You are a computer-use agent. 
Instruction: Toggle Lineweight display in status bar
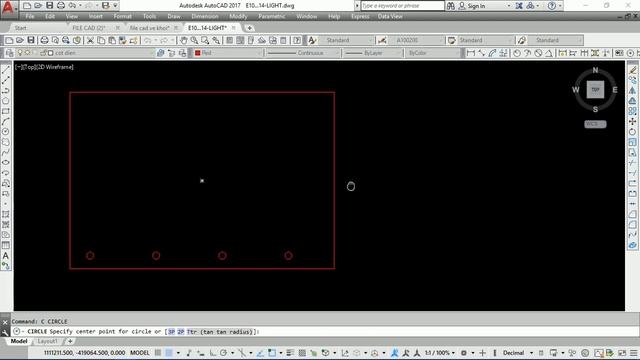click(x=290, y=353)
